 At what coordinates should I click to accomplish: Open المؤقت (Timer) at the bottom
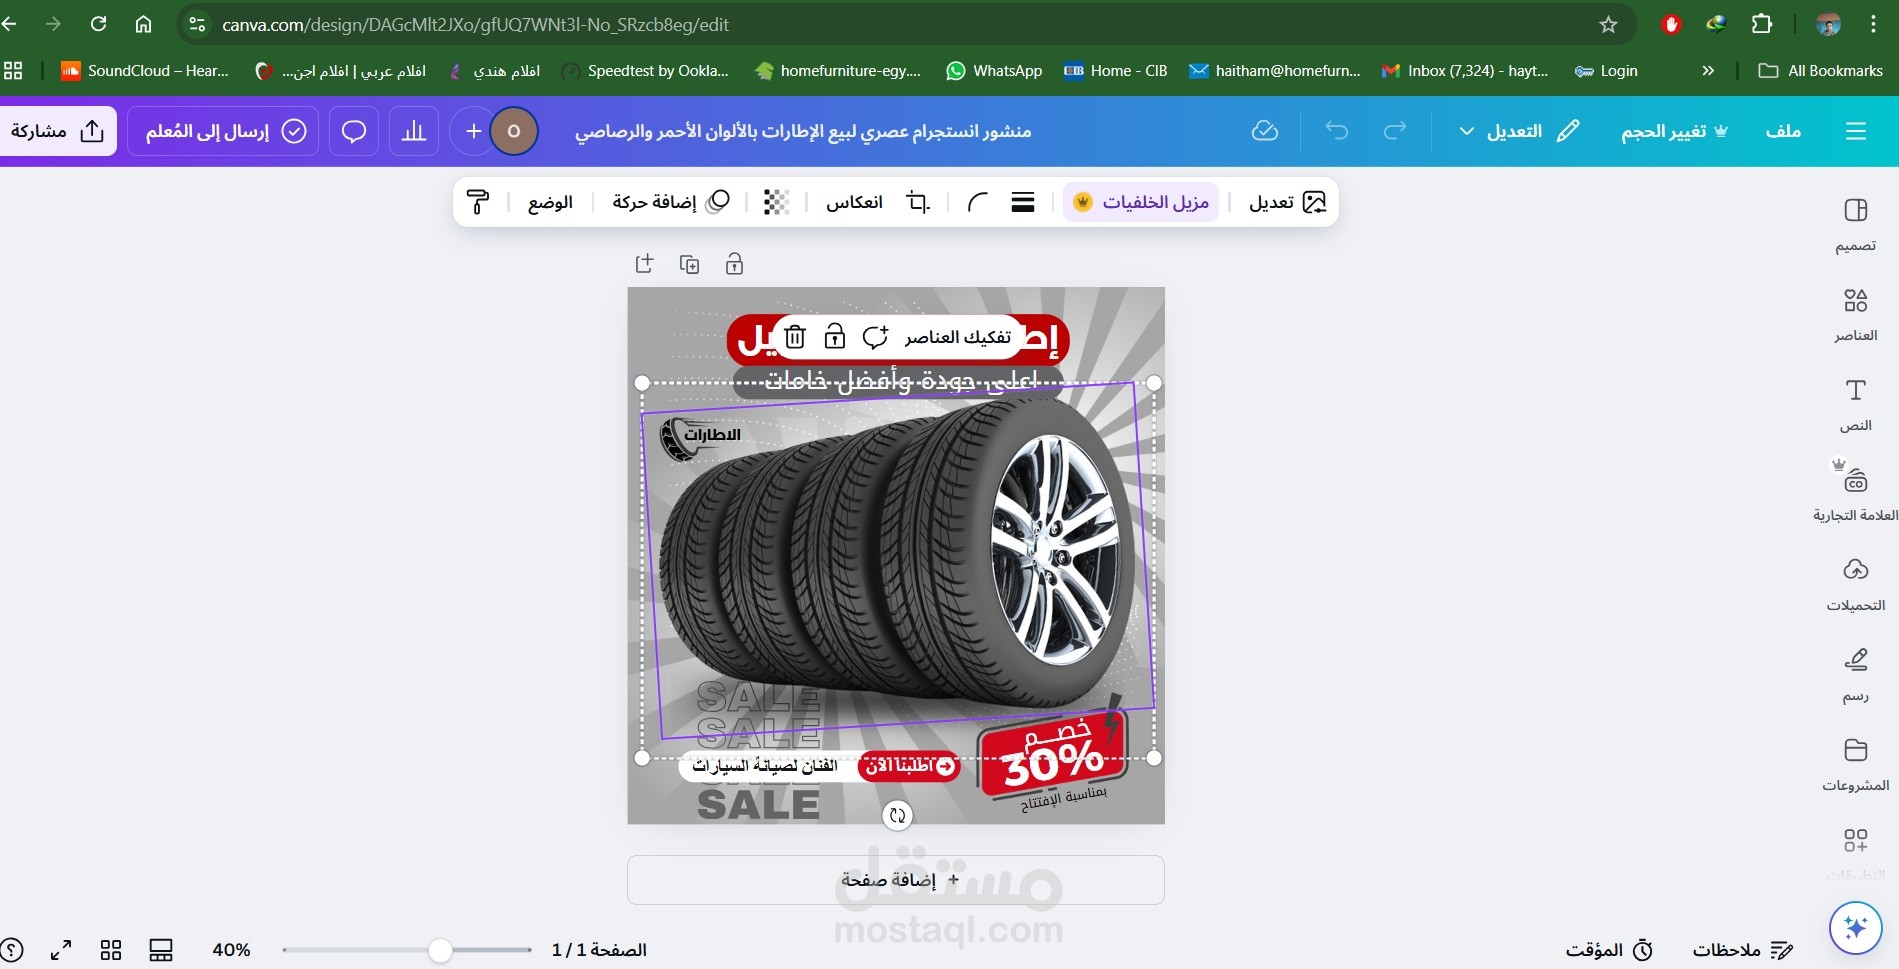click(1609, 950)
